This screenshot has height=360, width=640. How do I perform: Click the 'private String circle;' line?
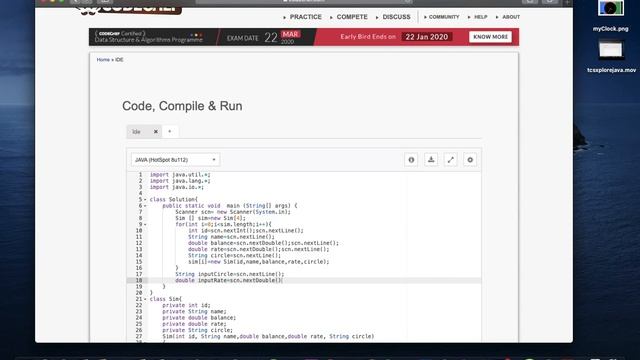pos(198,330)
